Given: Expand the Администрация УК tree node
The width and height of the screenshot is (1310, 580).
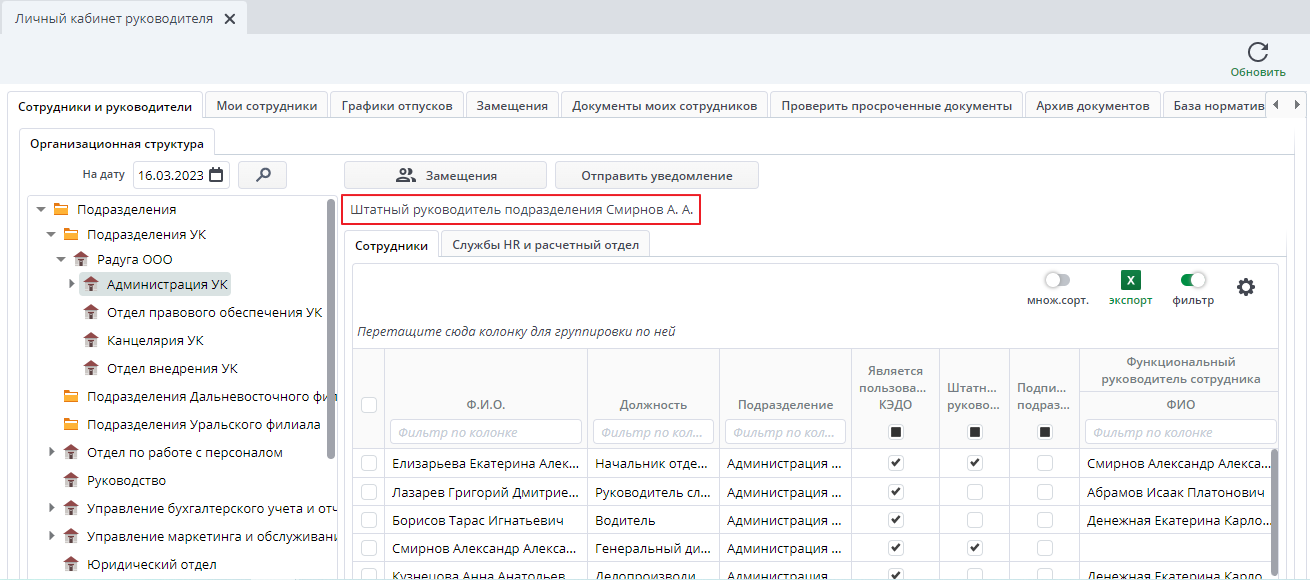Looking at the screenshot, I should click(x=72, y=284).
